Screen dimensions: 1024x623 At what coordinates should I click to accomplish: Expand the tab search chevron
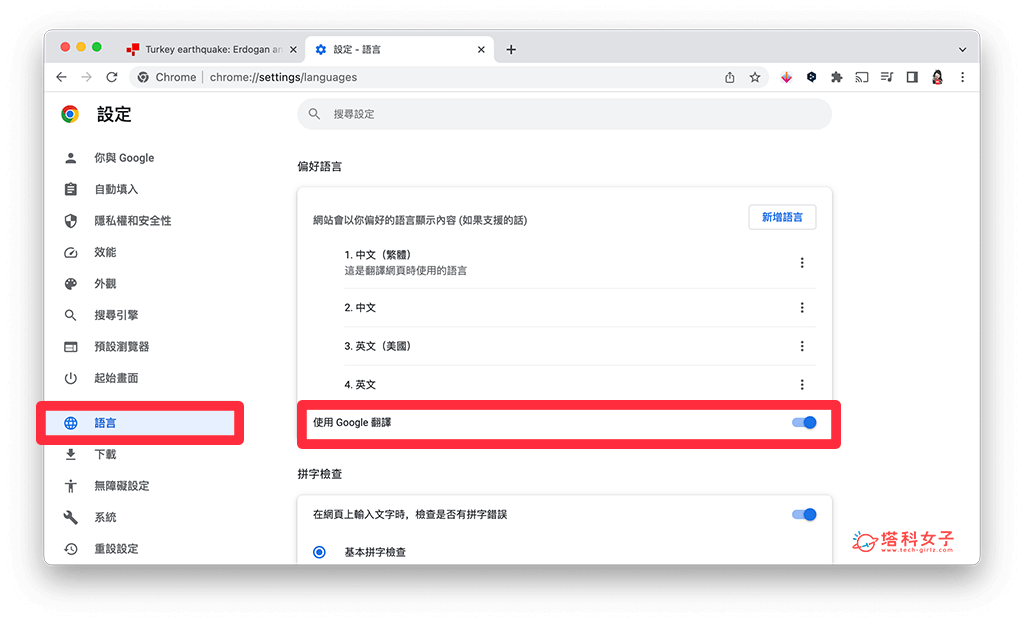point(962,49)
